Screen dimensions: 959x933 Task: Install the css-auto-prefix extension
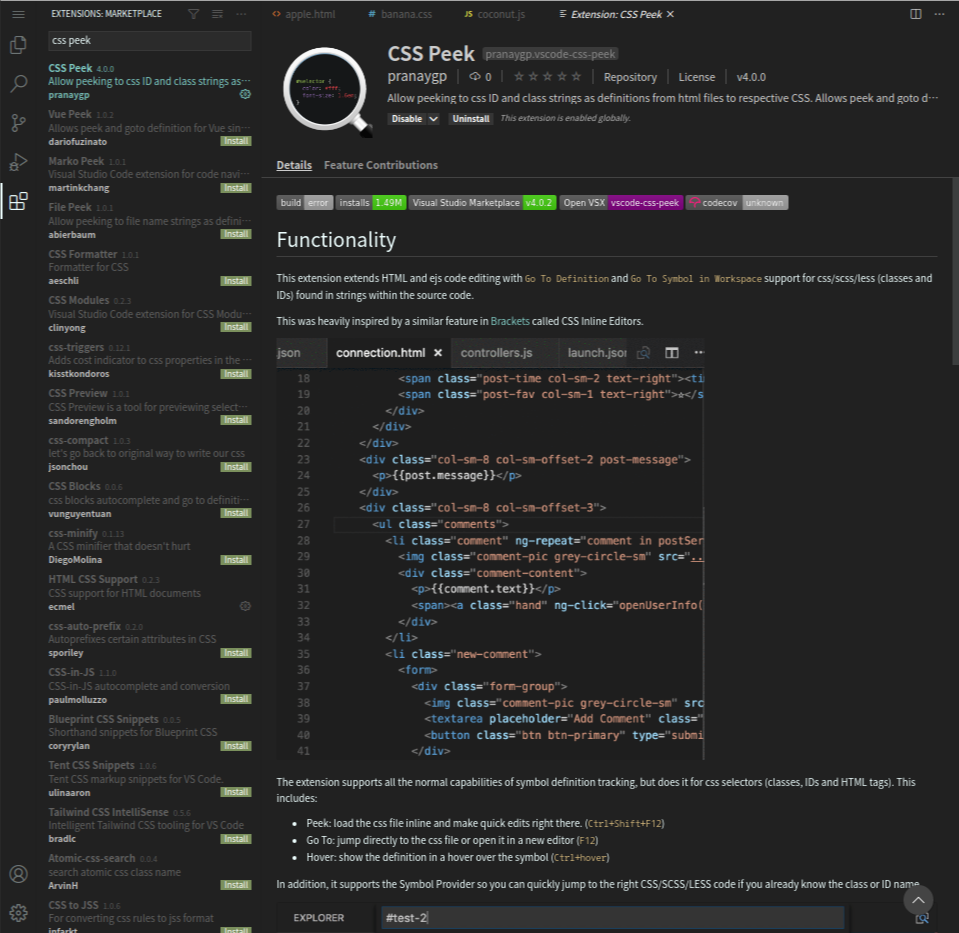pyautogui.click(x=235, y=653)
